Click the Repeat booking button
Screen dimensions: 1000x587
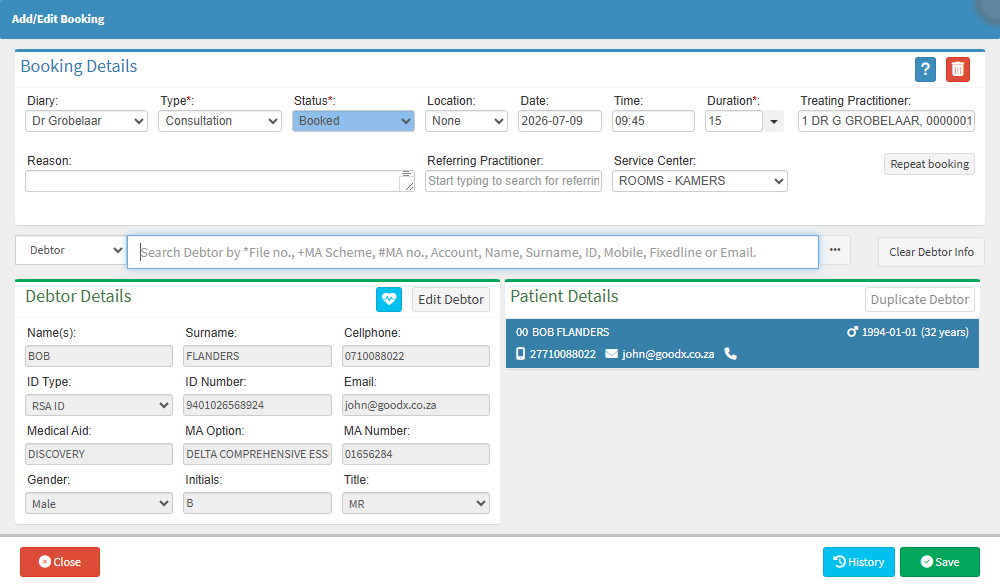(929, 164)
